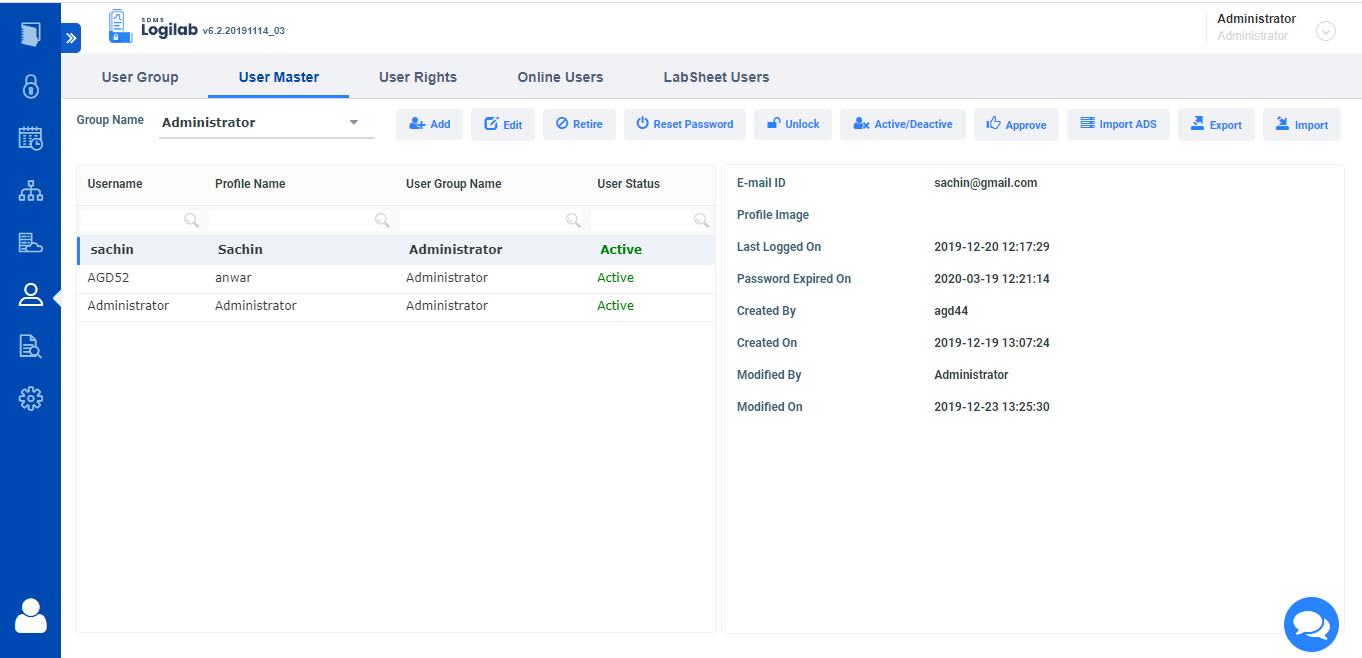Click the Add user button
Viewport: 1362px width, 658px height.
click(x=430, y=124)
